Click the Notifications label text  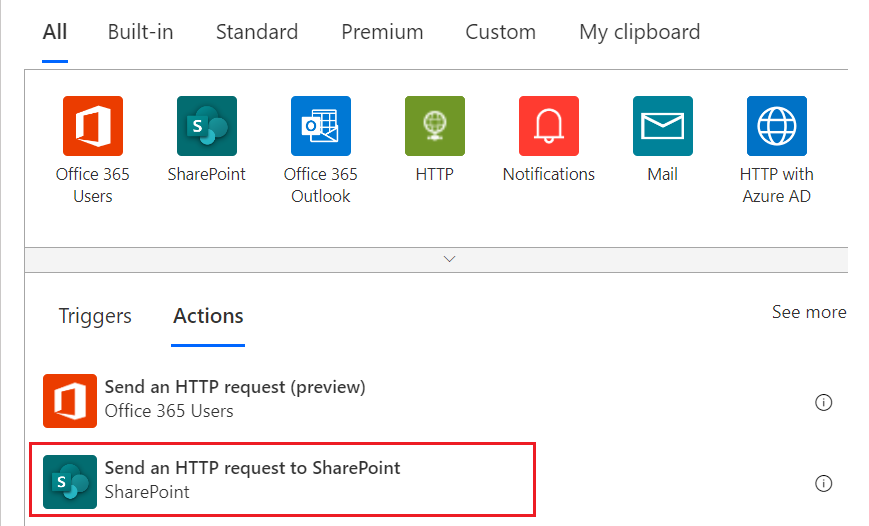[549, 174]
